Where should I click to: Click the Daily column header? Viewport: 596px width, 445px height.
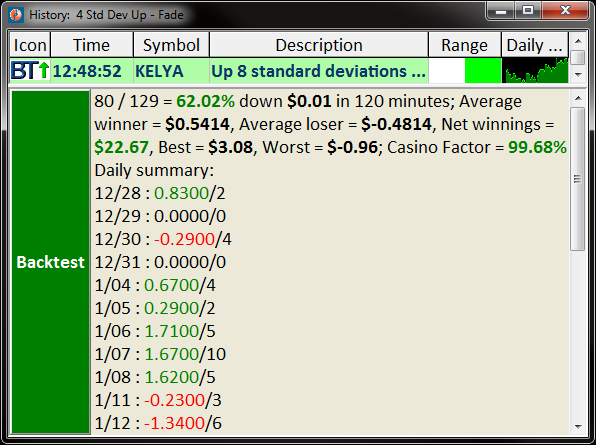tap(535, 45)
